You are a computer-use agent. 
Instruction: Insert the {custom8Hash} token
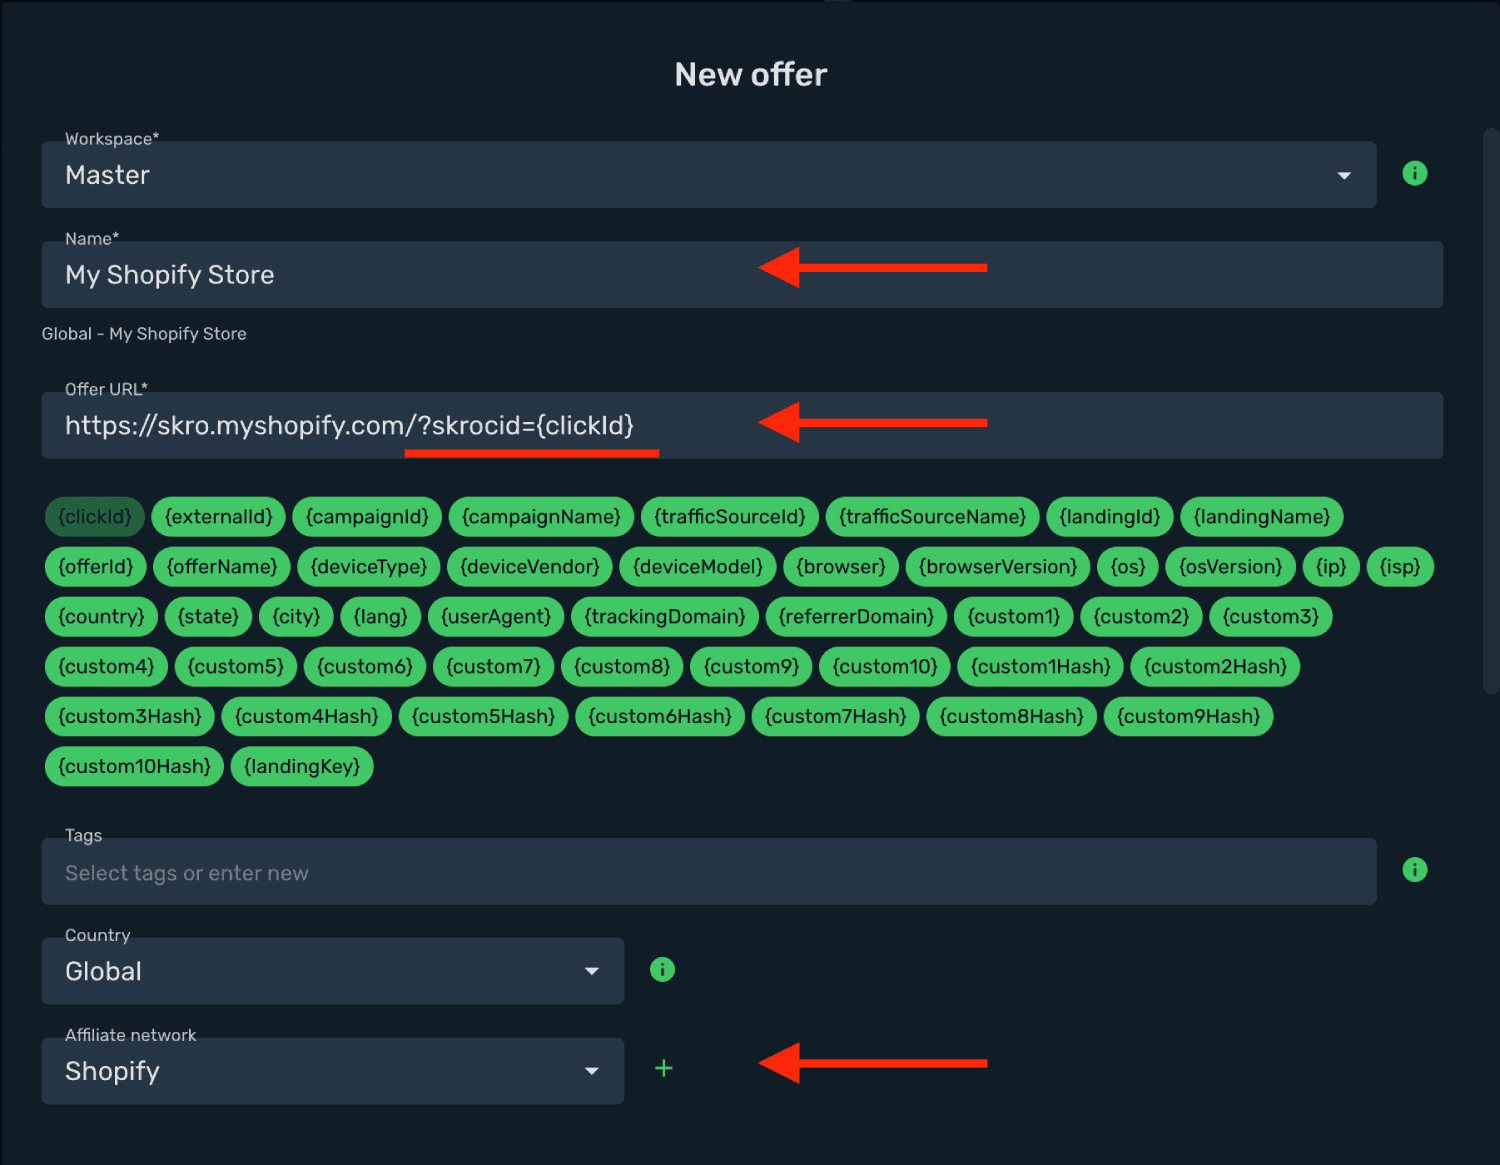1012,717
